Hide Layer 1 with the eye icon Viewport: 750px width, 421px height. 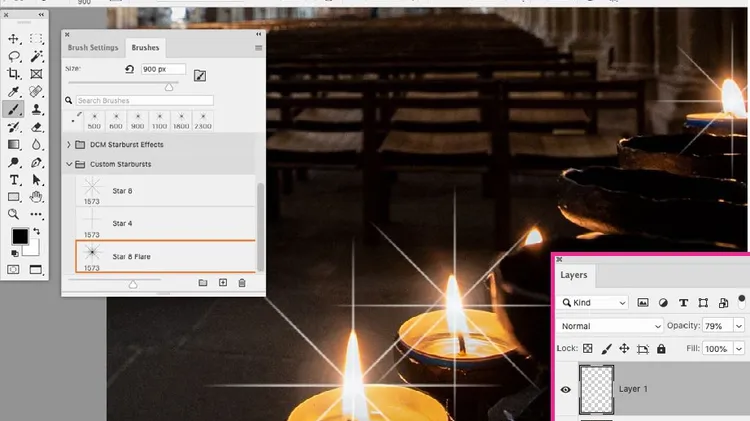[565, 389]
